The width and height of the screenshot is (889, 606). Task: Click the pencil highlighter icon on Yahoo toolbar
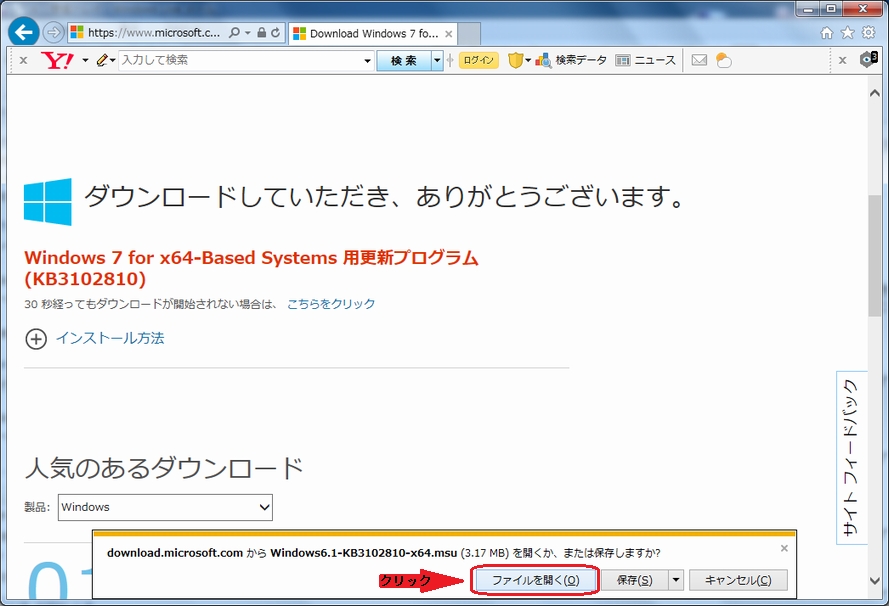(x=102, y=60)
